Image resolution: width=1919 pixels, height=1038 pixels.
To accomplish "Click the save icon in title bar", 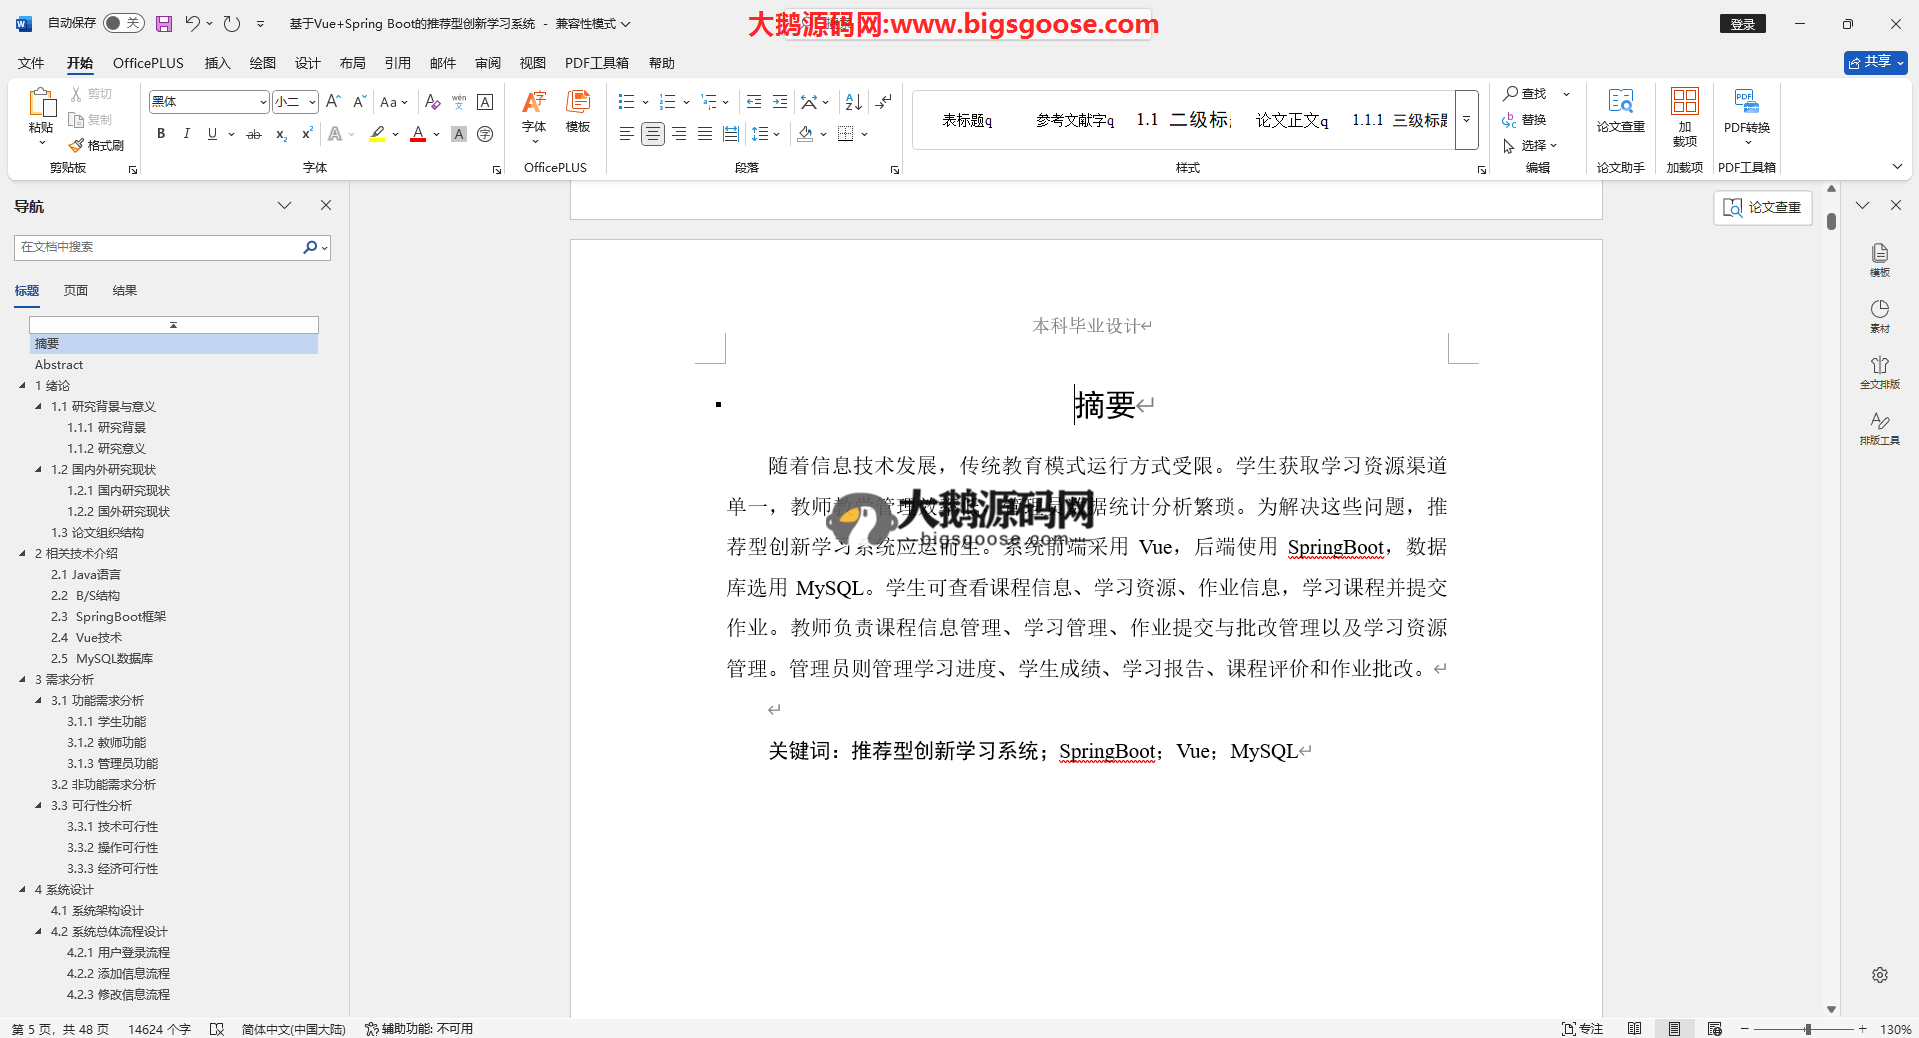I will tap(164, 23).
